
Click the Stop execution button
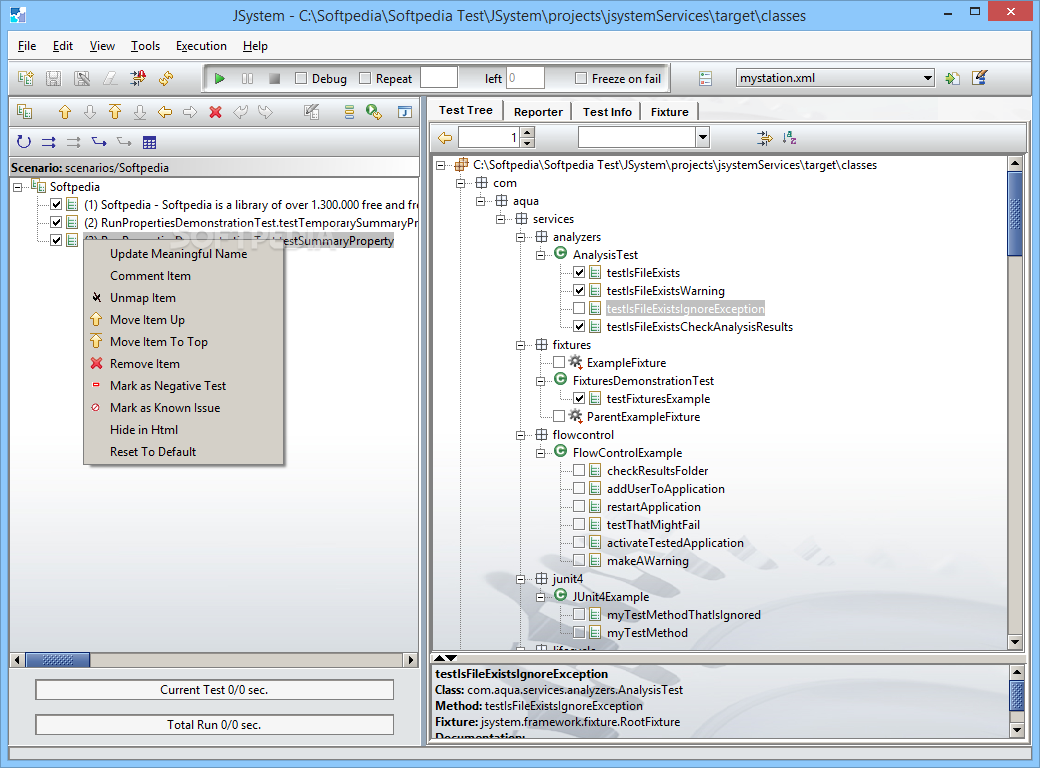(x=274, y=78)
